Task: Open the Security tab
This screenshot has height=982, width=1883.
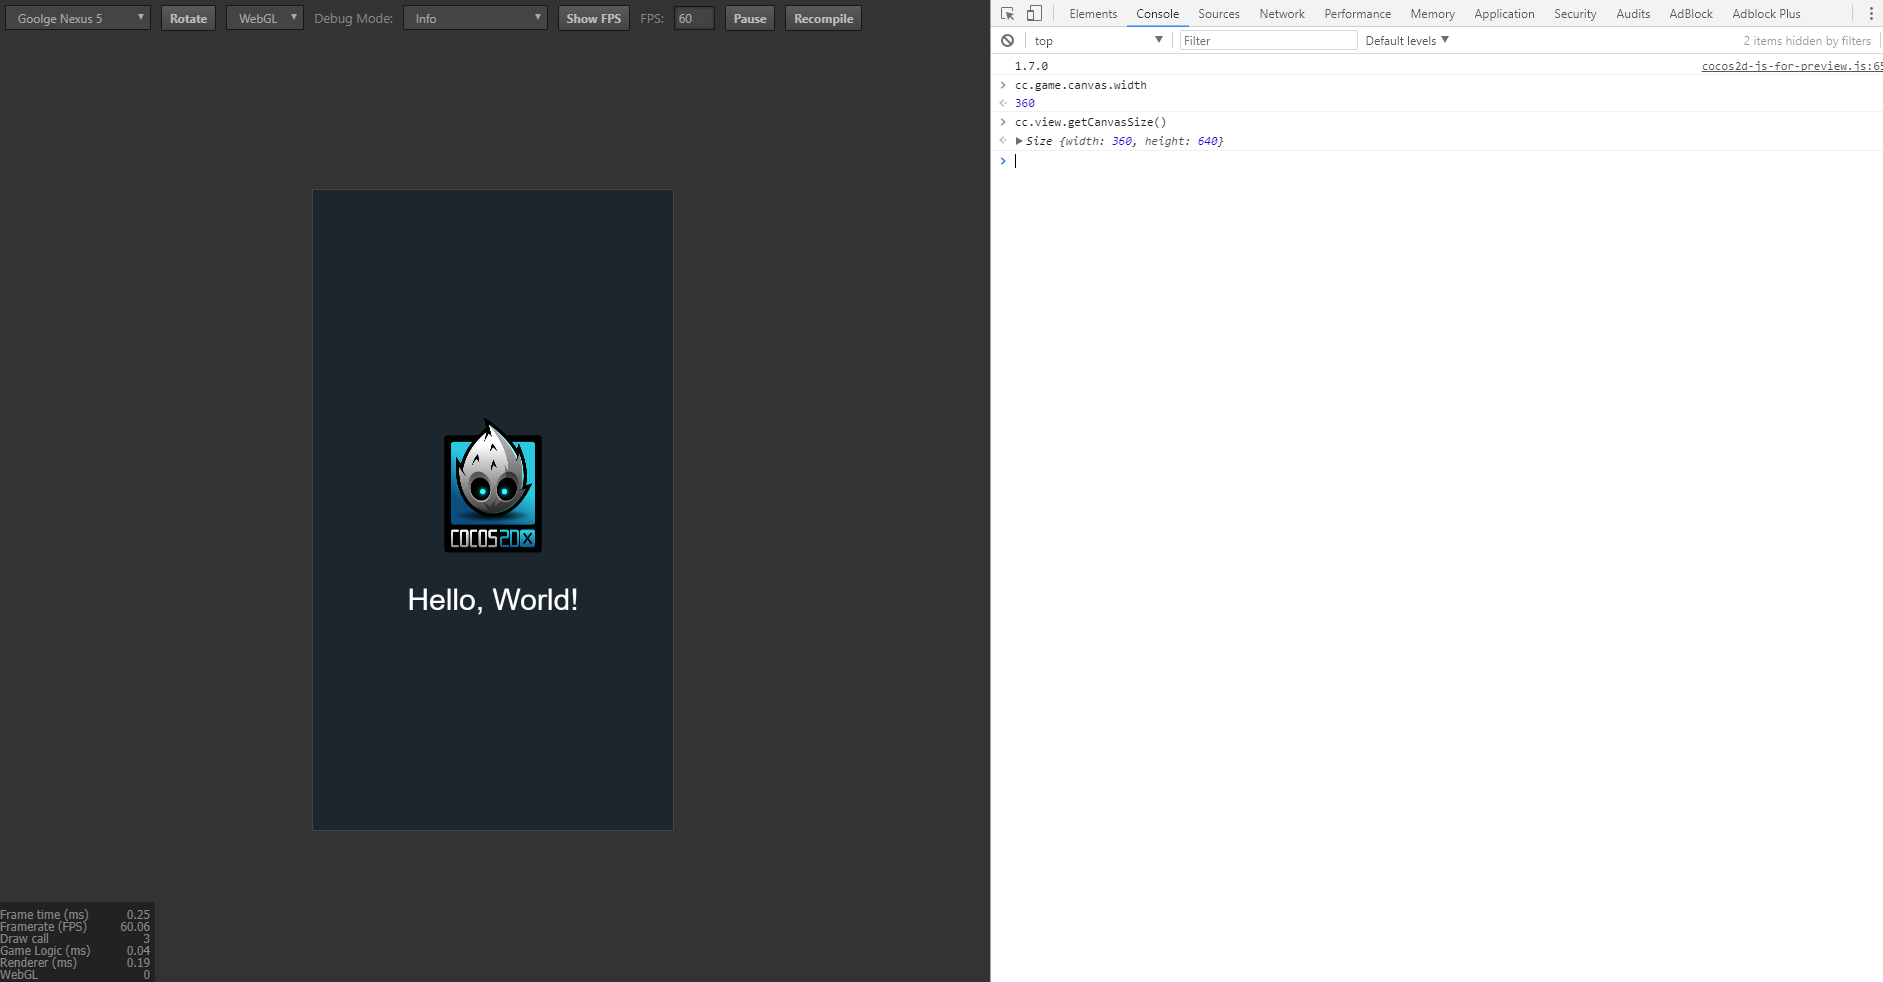Action: click(x=1575, y=14)
